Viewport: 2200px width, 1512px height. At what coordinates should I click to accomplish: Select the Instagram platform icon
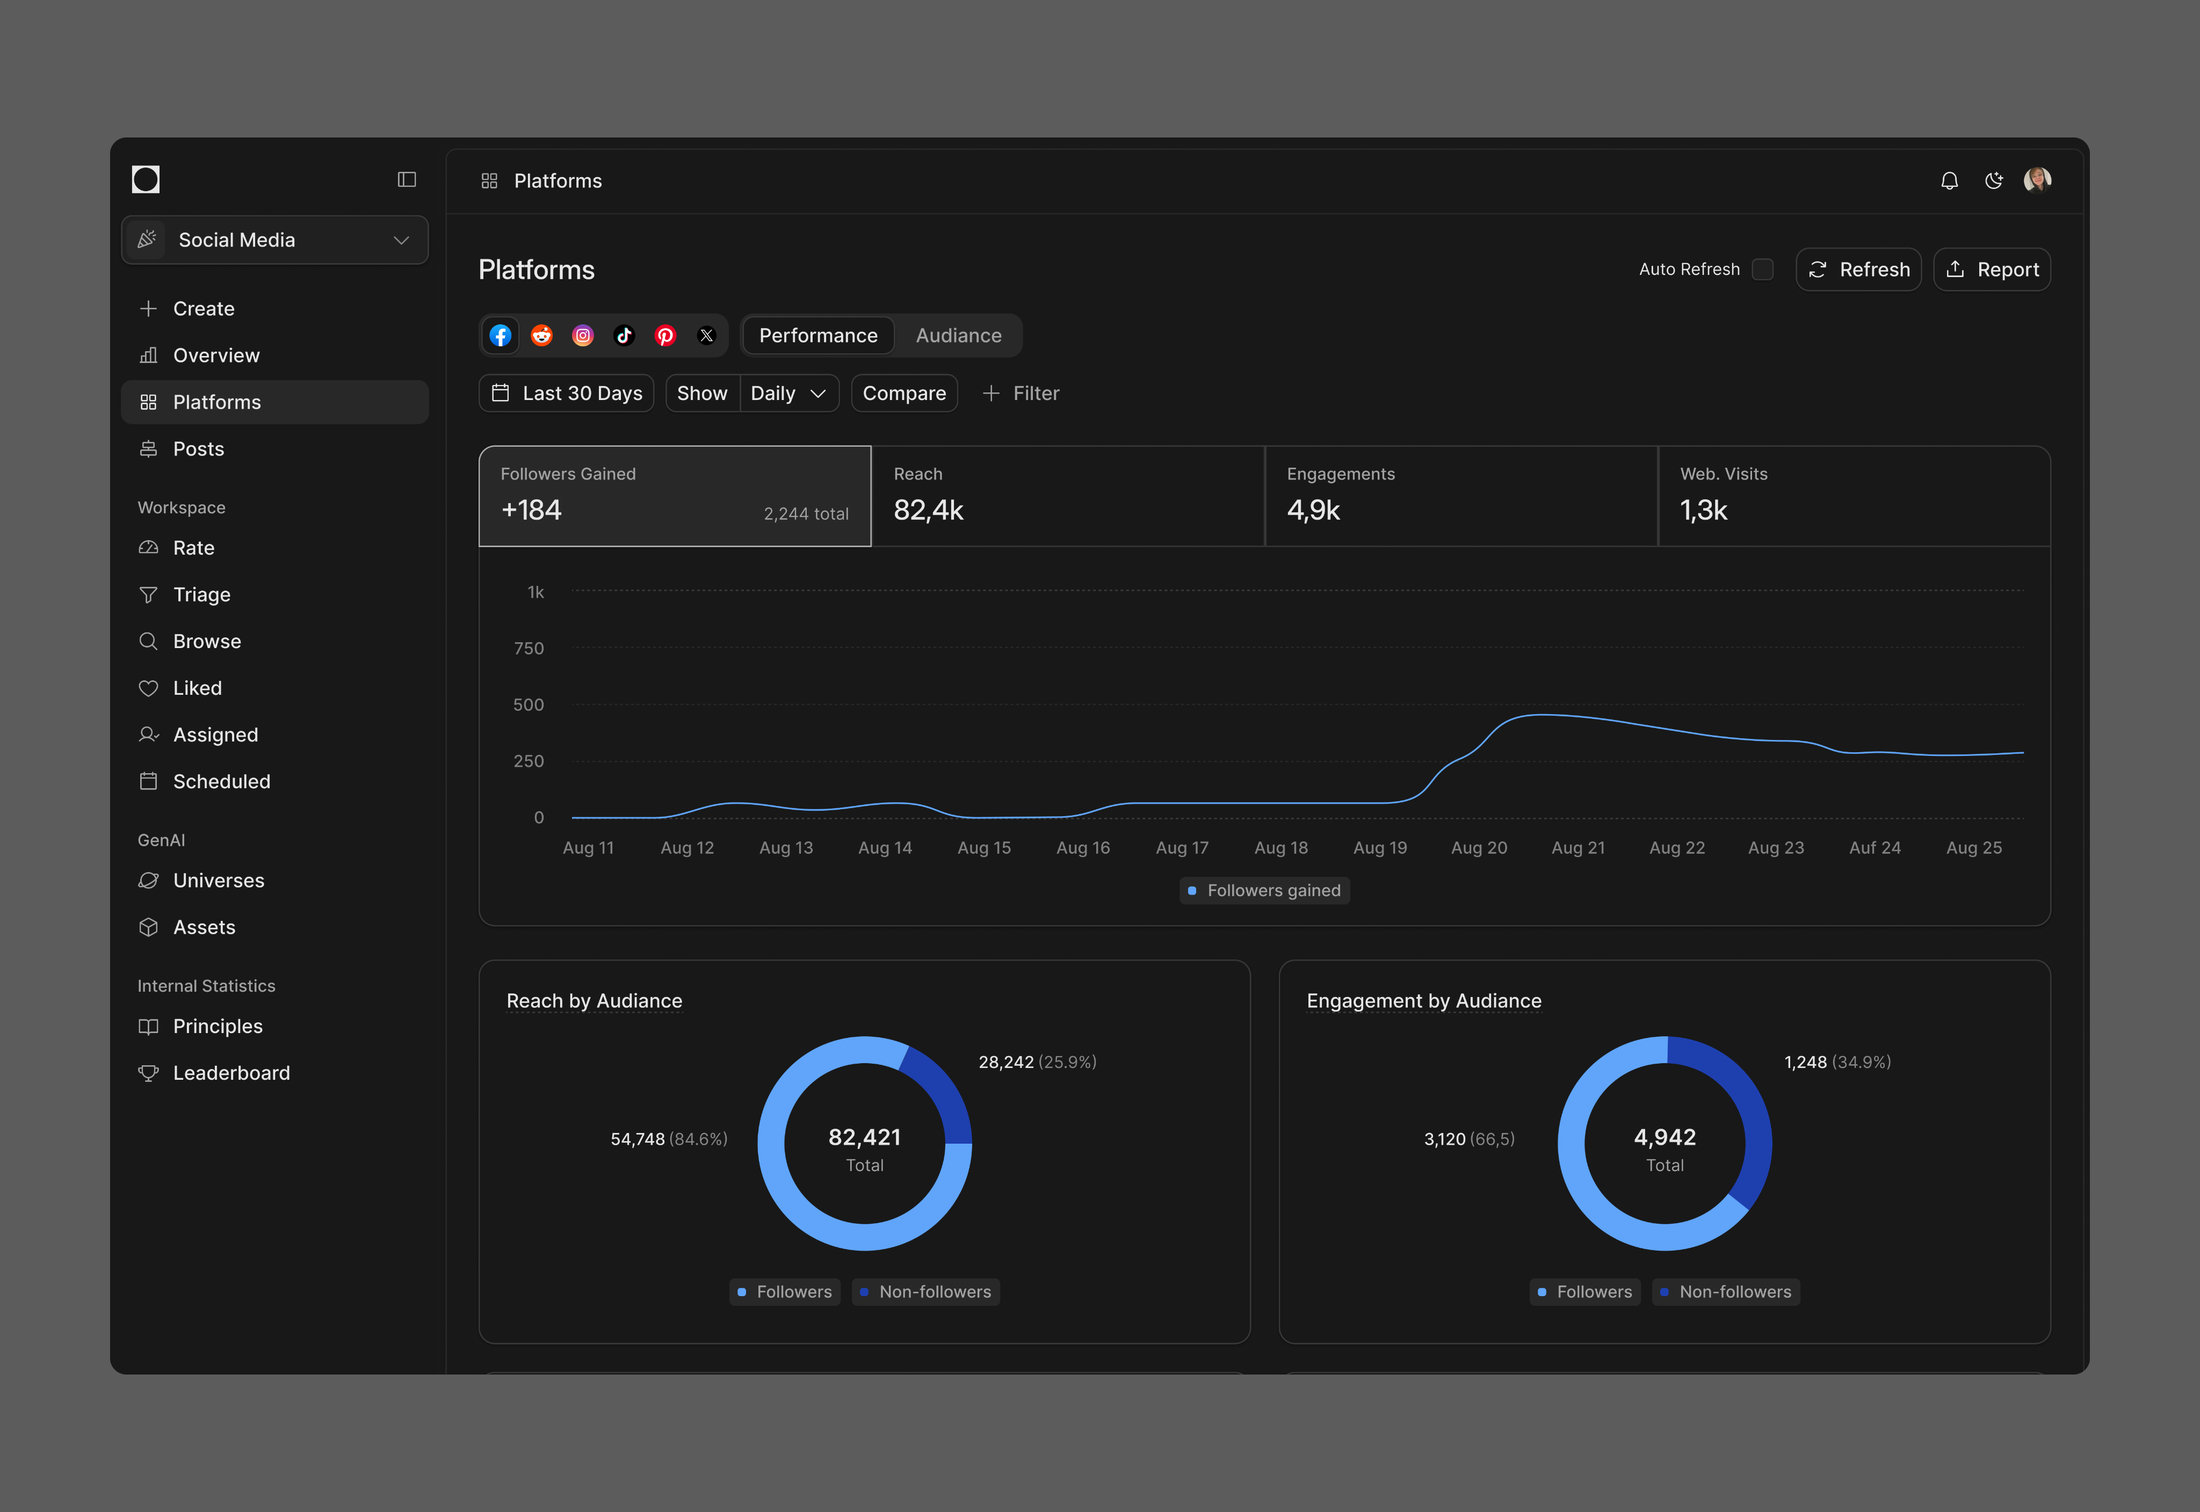(x=583, y=336)
